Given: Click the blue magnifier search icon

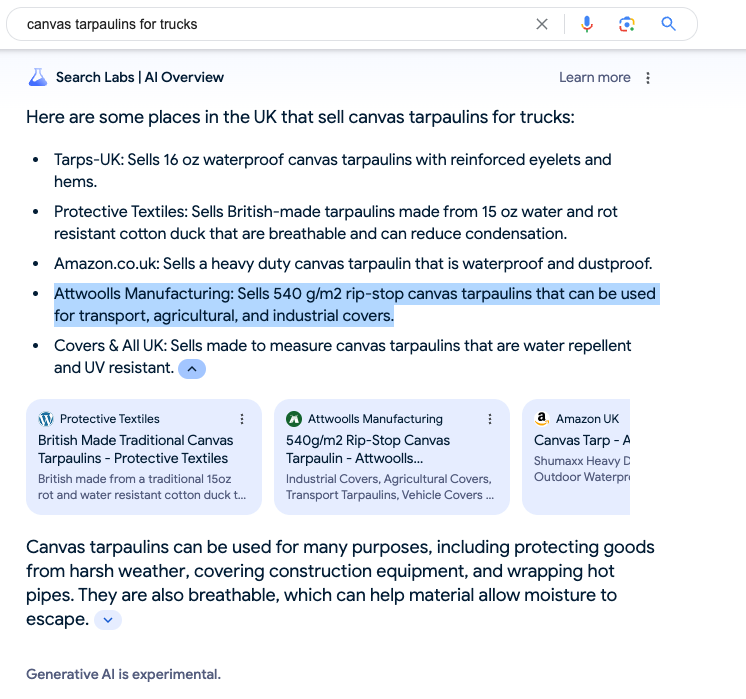Looking at the screenshot, I should pos(668,23).
